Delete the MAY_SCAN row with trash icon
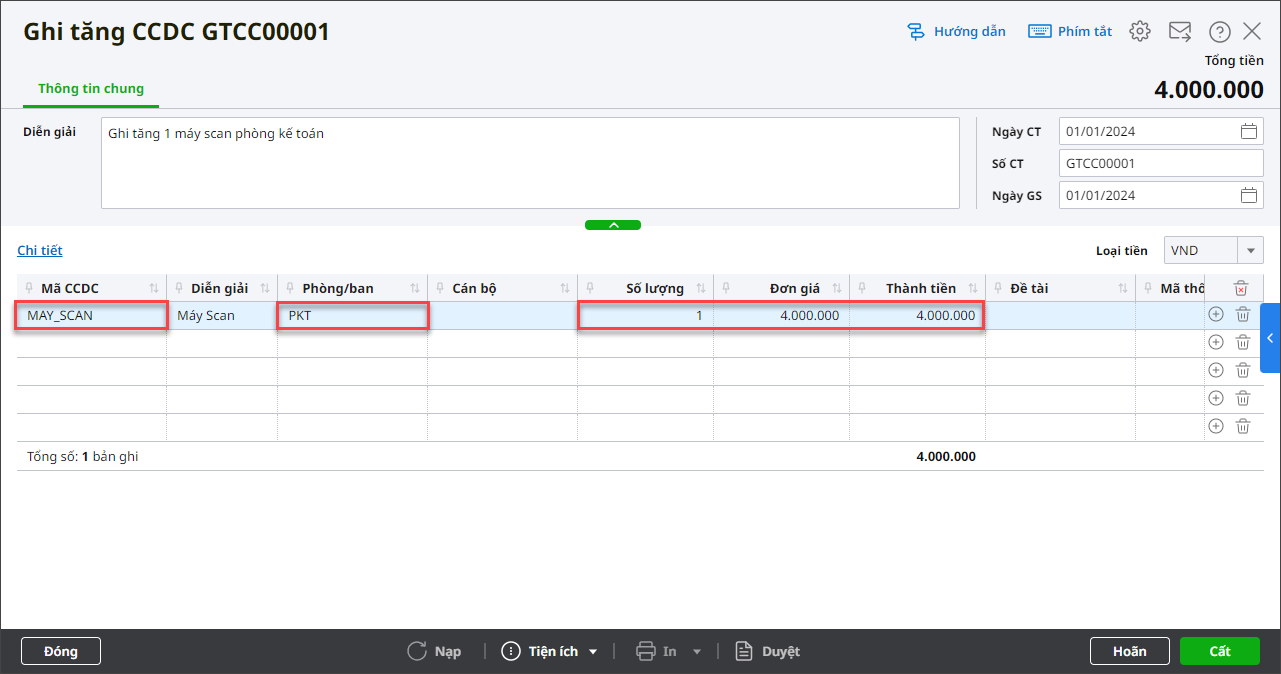 pos(1242,314)
